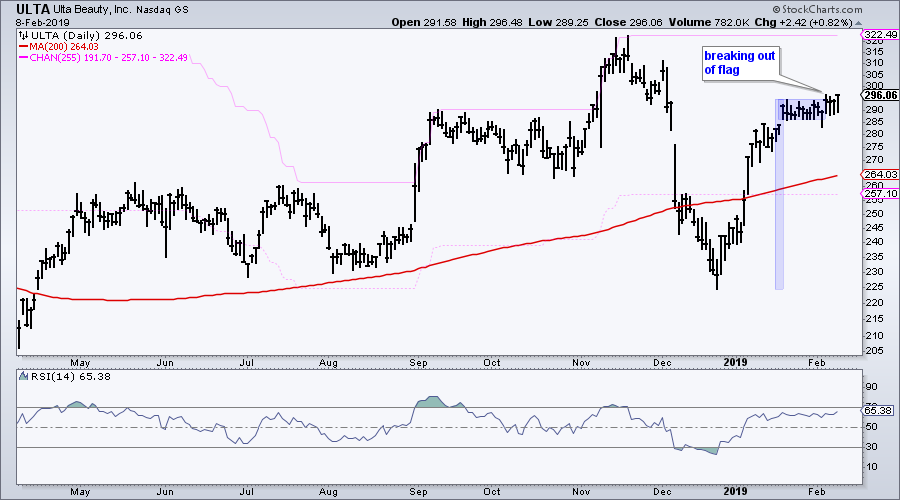
Task: Click the 296.06 last price tag on axis
Action: point(881,95)
